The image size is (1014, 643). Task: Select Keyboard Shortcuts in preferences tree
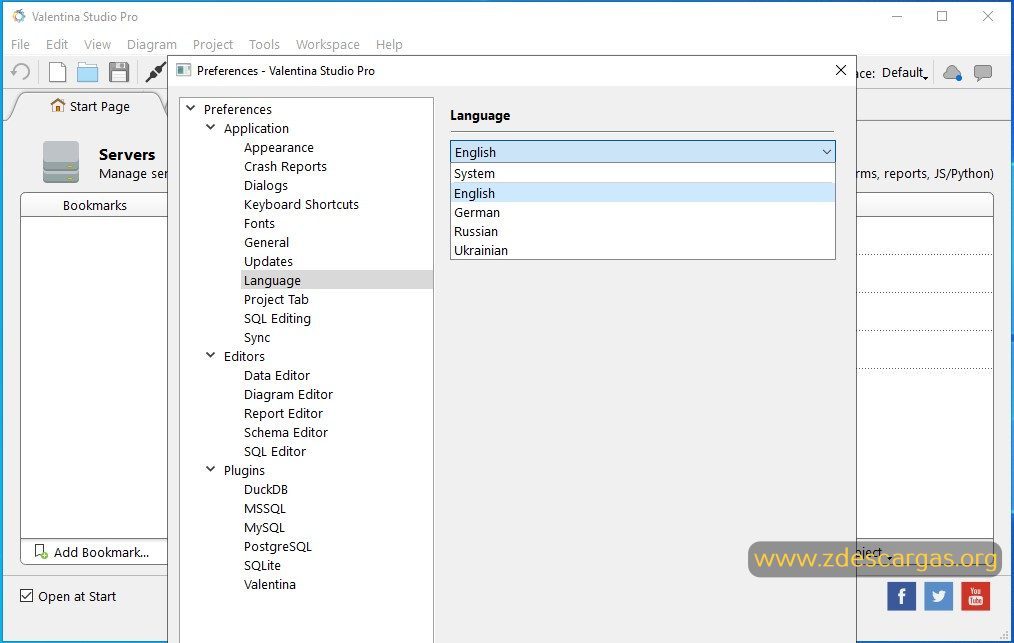point(301,204)
